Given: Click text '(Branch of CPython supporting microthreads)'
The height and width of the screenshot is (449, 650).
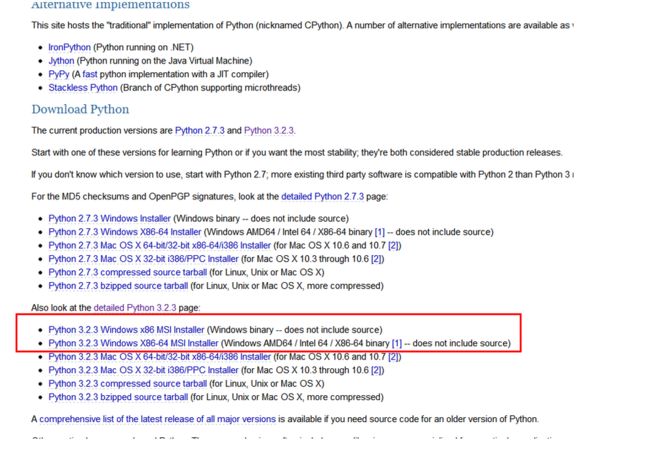Looking at the screenshot, I should tap(210, 88).
